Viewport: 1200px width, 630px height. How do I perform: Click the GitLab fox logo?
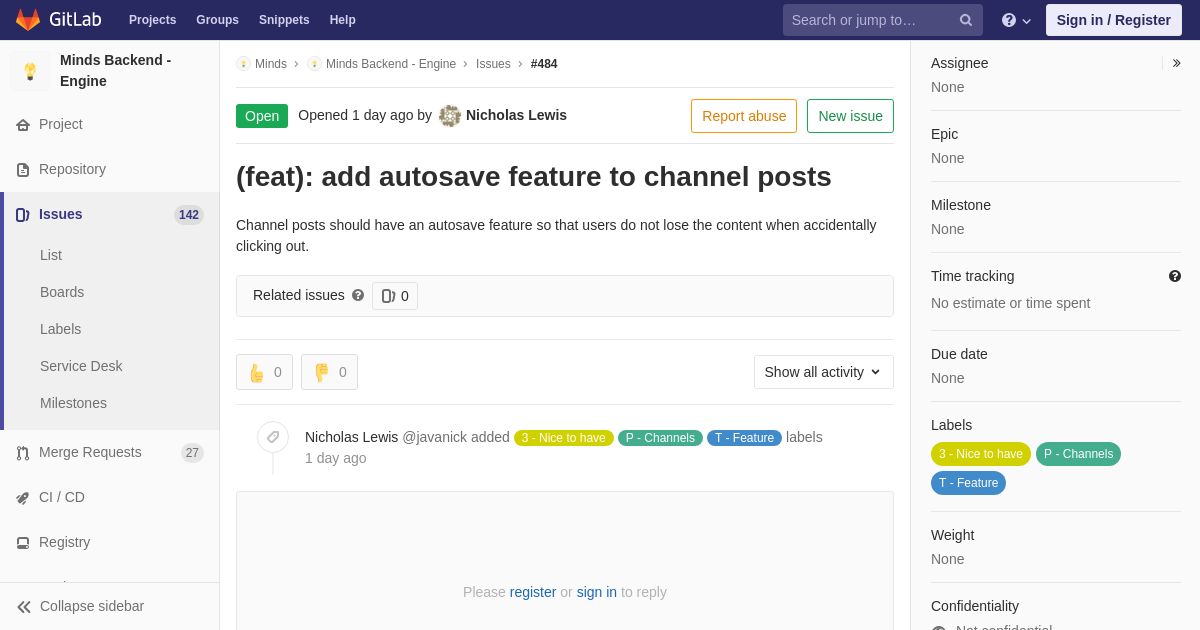pos(28,20)
